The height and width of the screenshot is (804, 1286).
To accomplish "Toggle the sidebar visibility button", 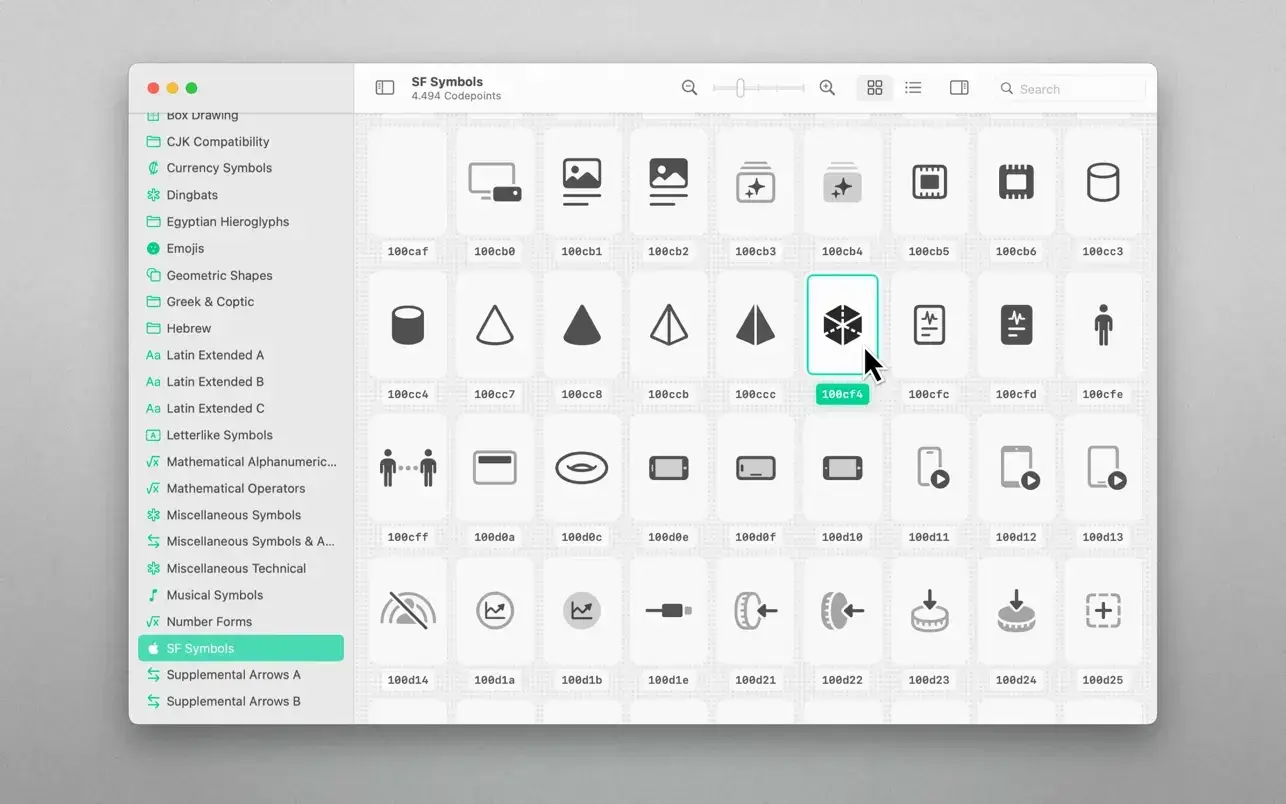I will (385, 88).
